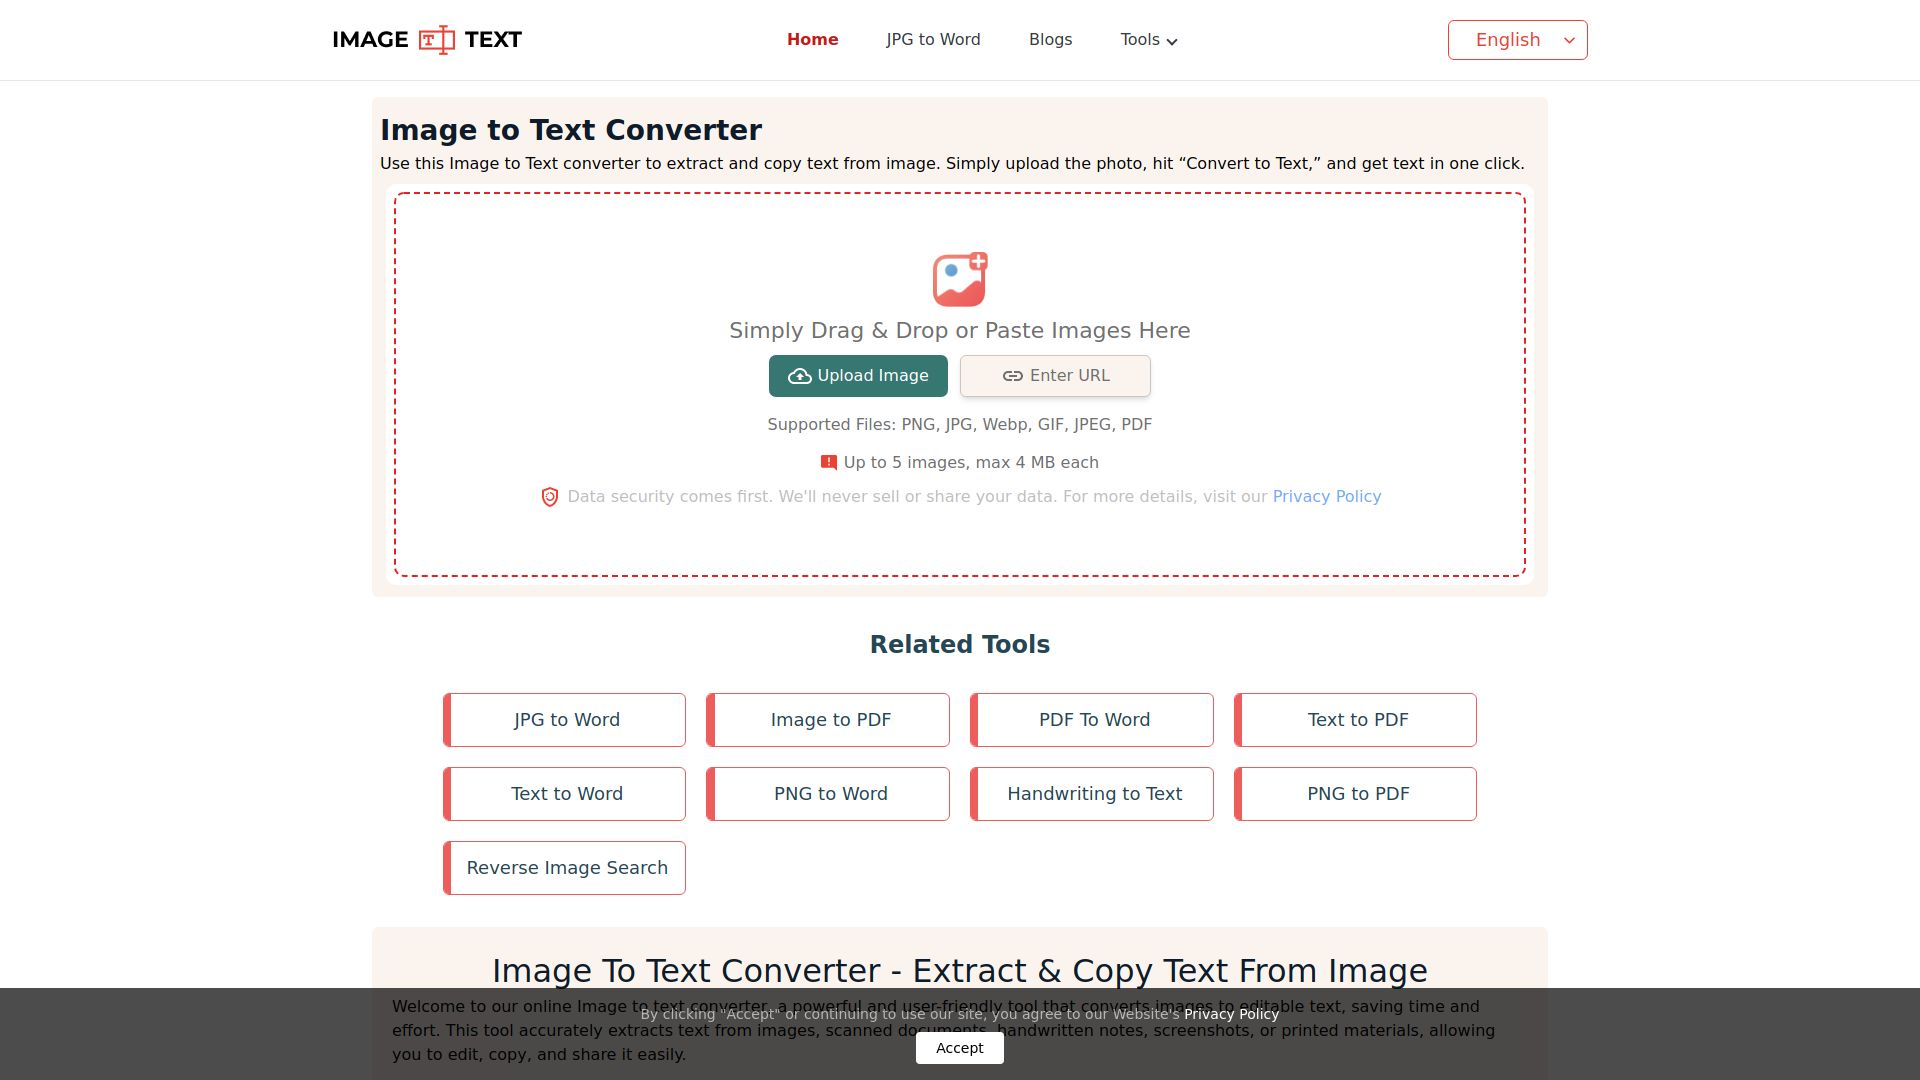This screenshot has height=1080, width=1920.
Task: Click the image icon in the drop zone
Action: pyautogui.click(x=957, y=280)
